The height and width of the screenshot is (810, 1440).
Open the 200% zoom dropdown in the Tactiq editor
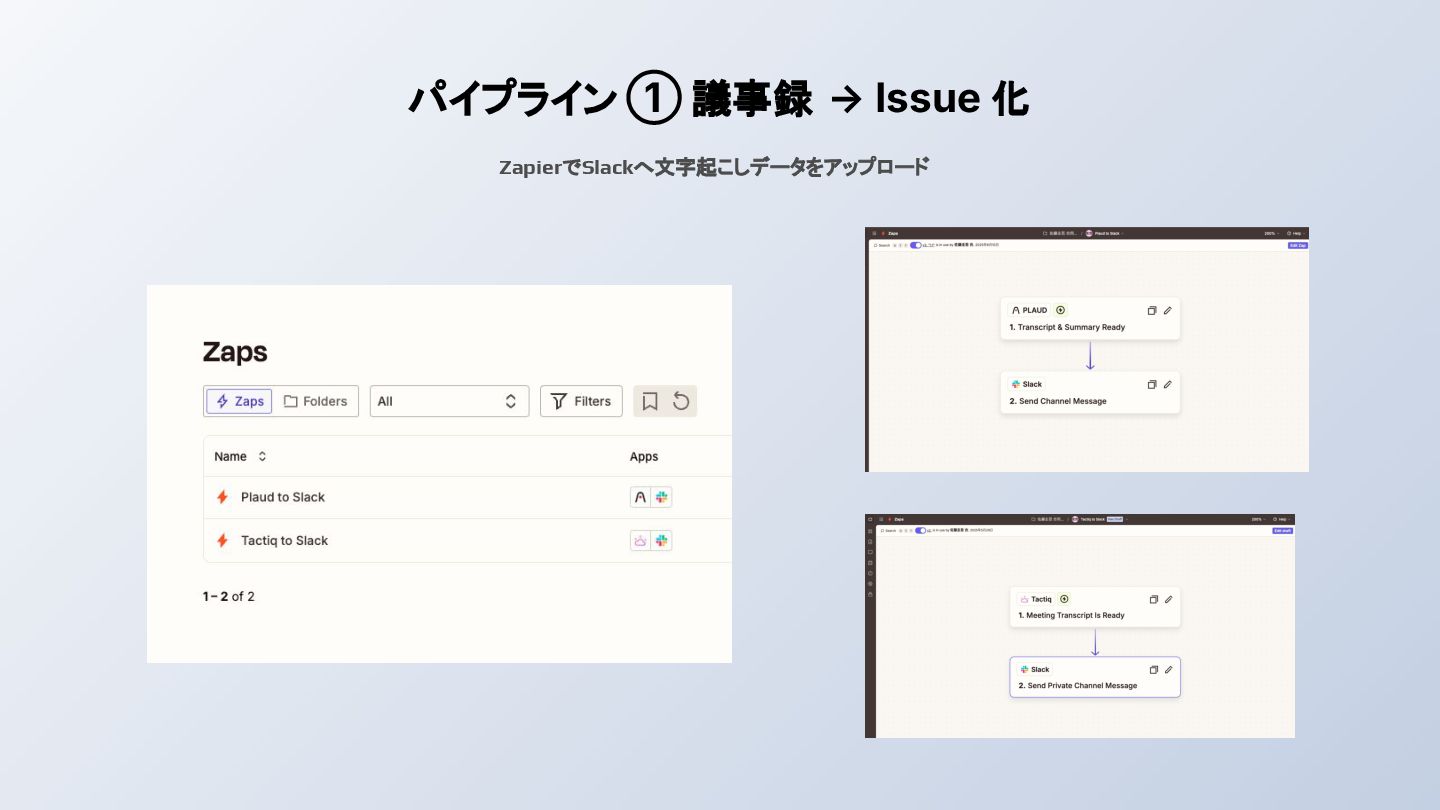click(x=1257, y=519)
